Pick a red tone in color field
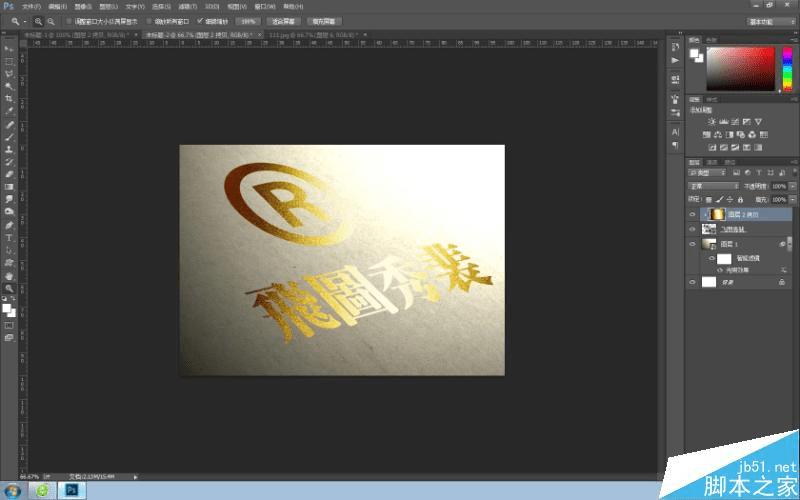The width and height of the screenshot is (800, 500). coord(740,68)
